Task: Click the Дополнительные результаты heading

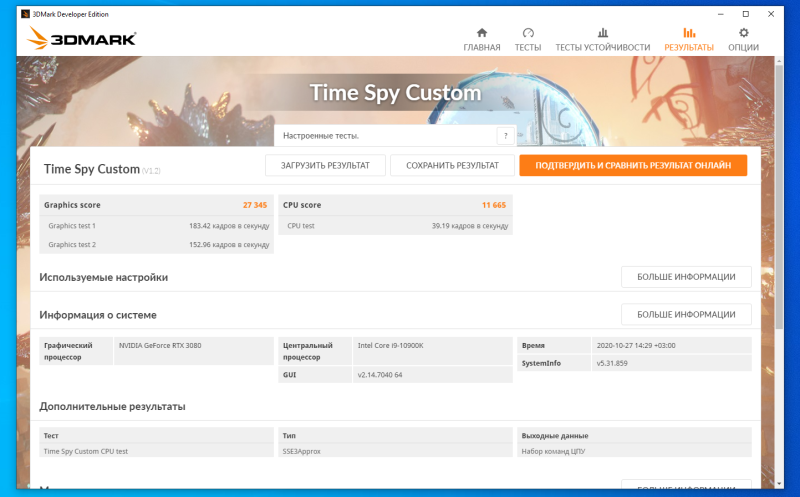Action: click(x=112, y=407)
